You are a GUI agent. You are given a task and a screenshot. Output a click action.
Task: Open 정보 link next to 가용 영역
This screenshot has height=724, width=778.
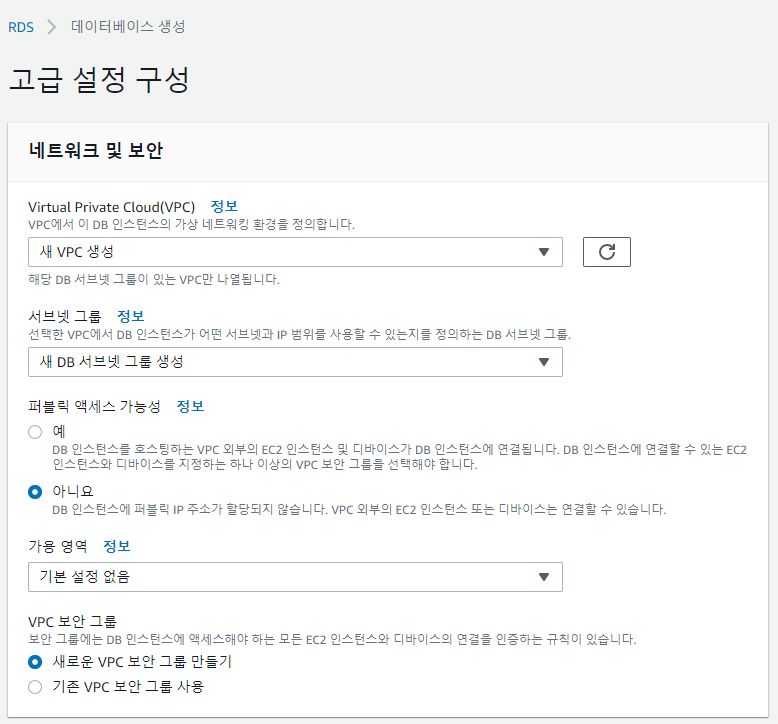pos(117,546)
